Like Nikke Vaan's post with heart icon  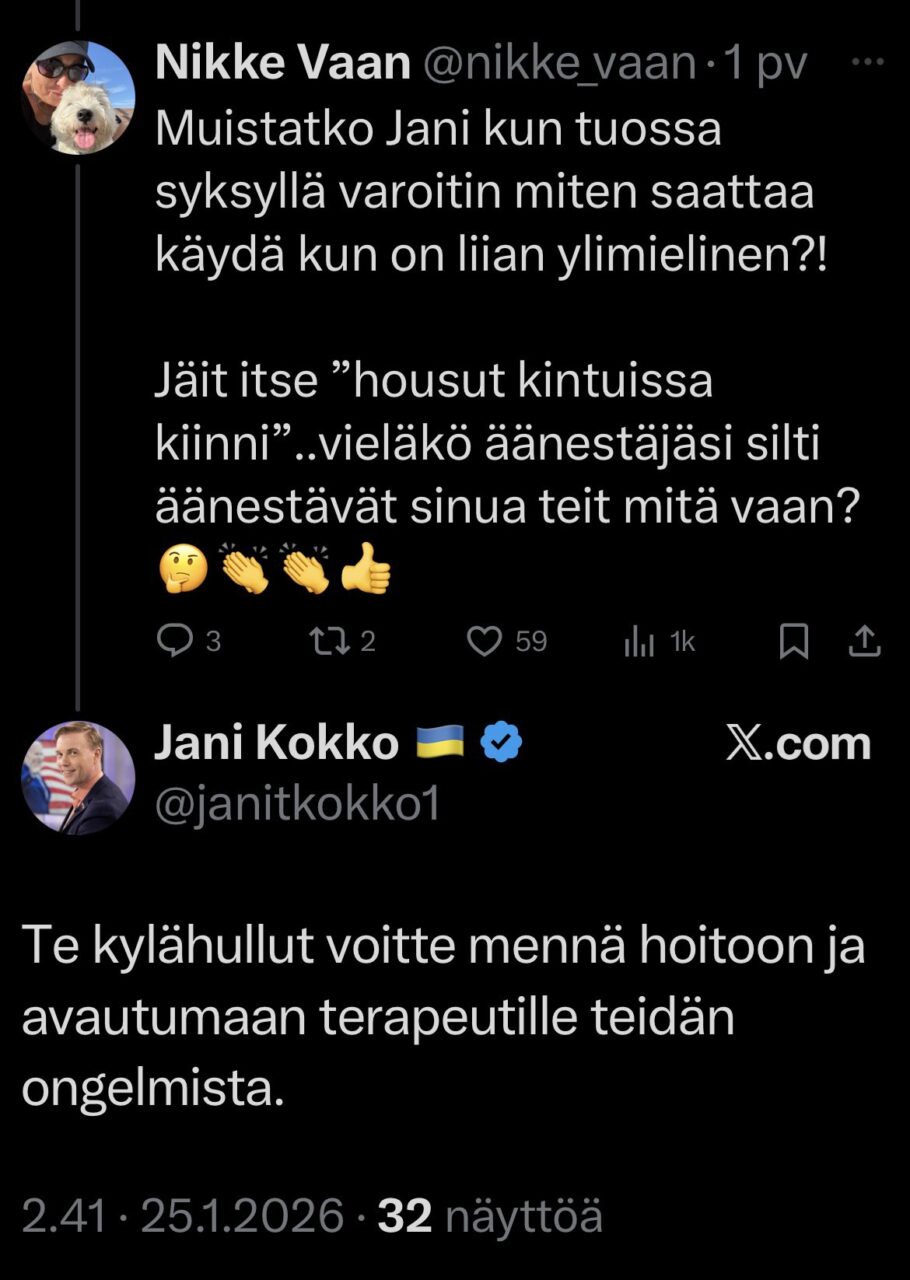(485, 642)
